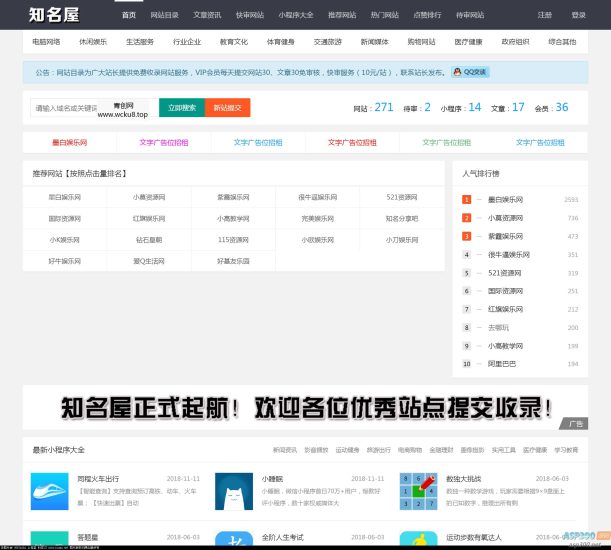The image size is (611, 550).
Task: Open 推荐网站 in top navigation
Action: tap(342, 15)
